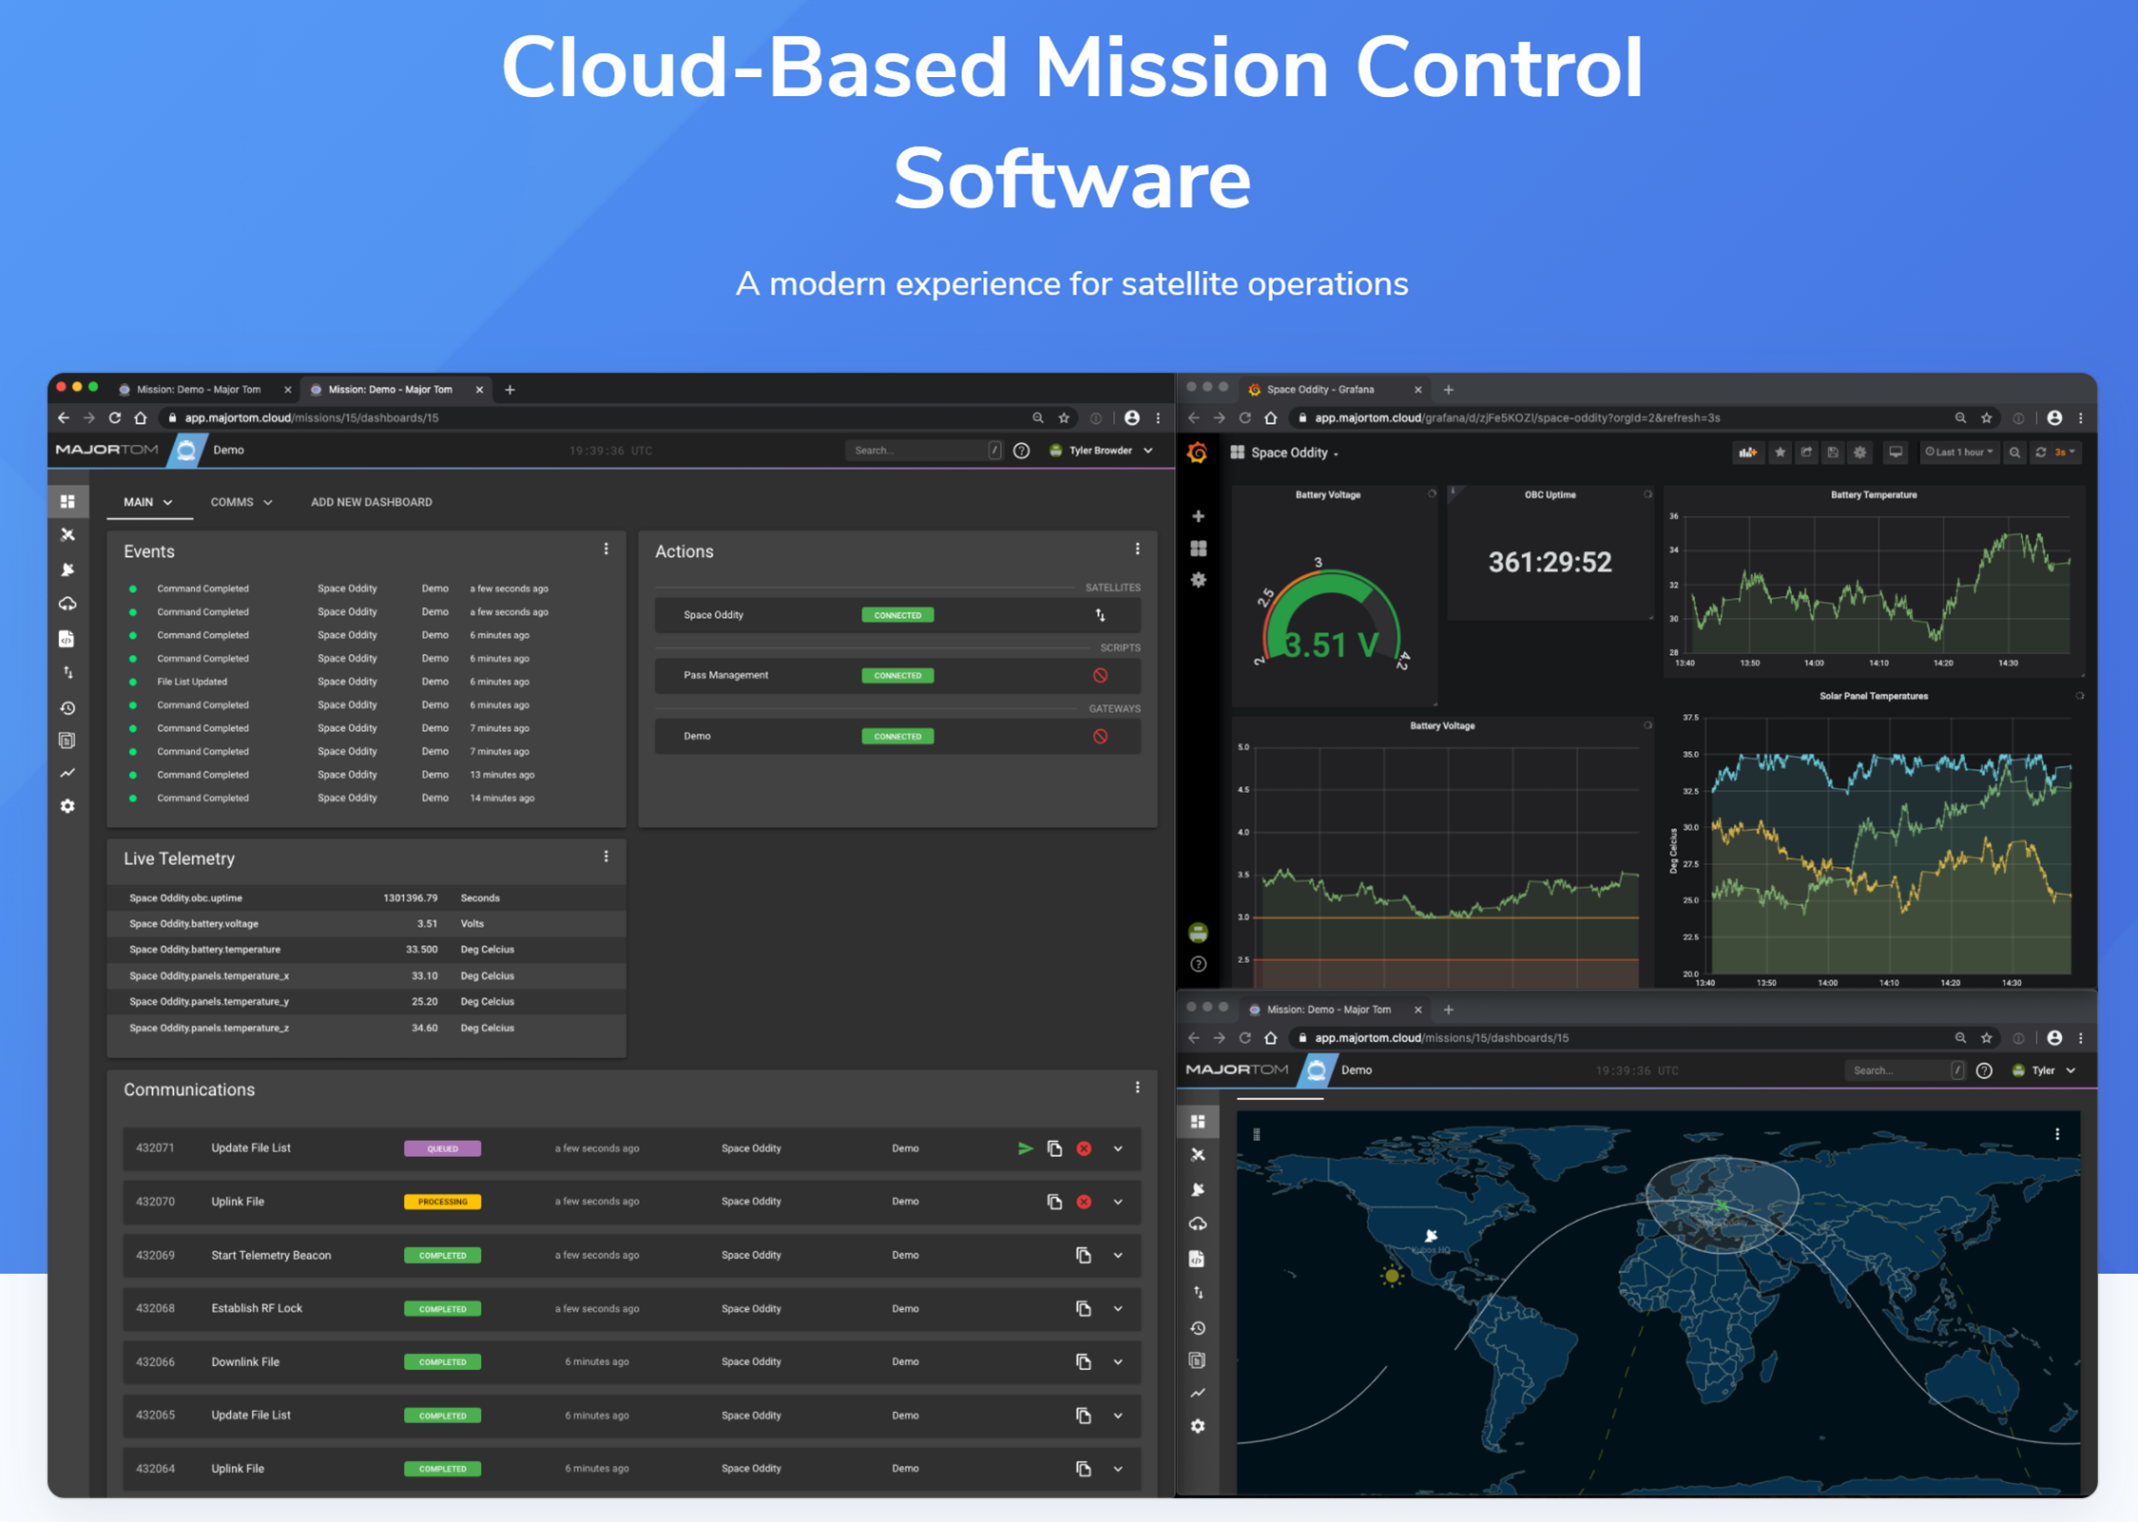Disconnect the Demo gateway
Viewport: 2138px width, 1522px height.
[1100, 737]
